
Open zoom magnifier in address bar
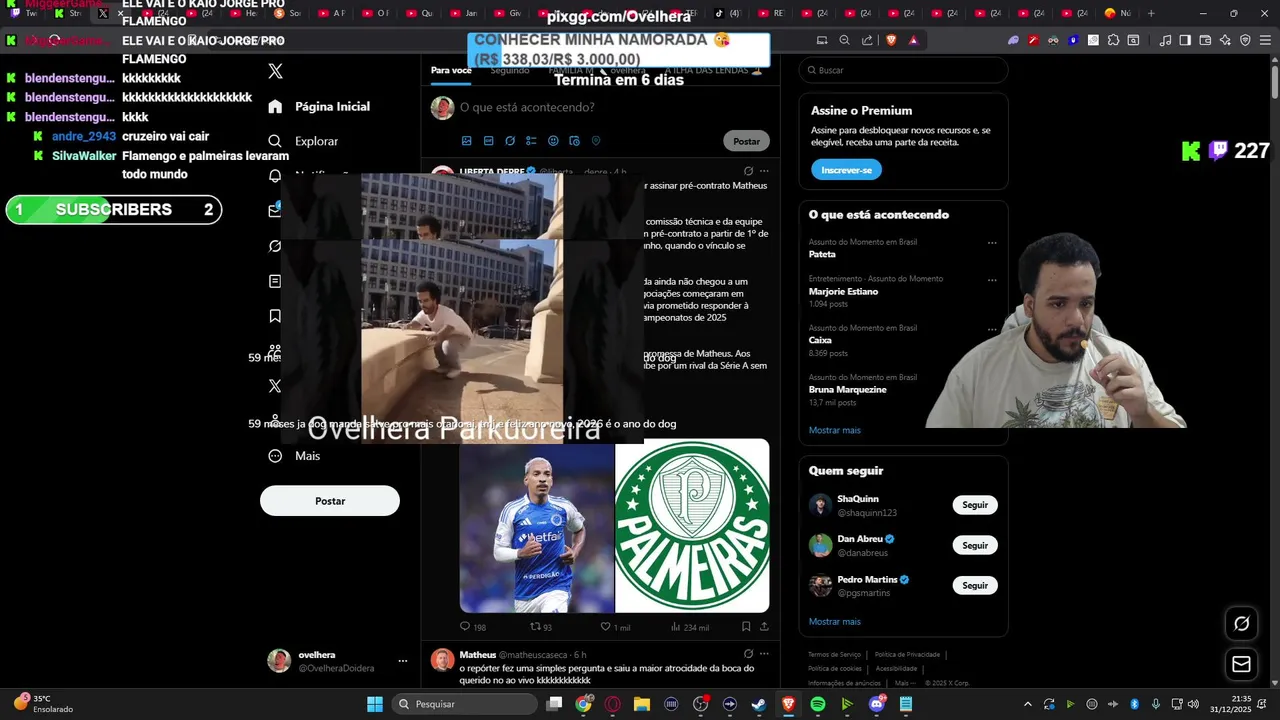tap(844, 40)
